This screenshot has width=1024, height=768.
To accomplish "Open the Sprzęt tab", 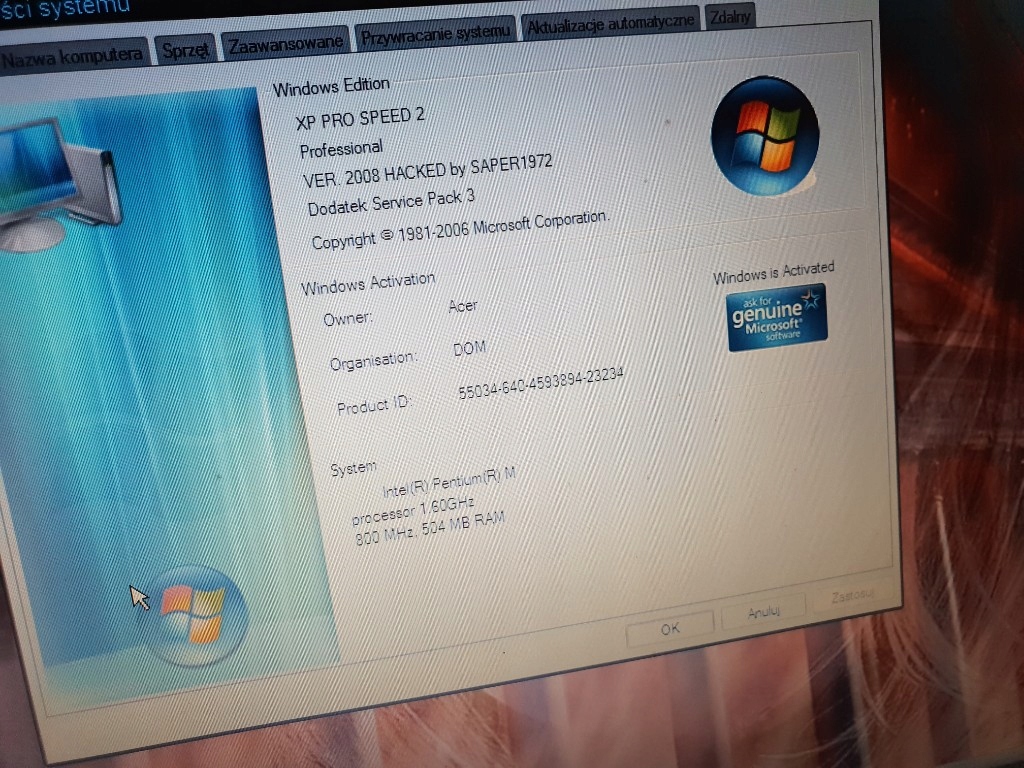I will (x=185, y=49).
